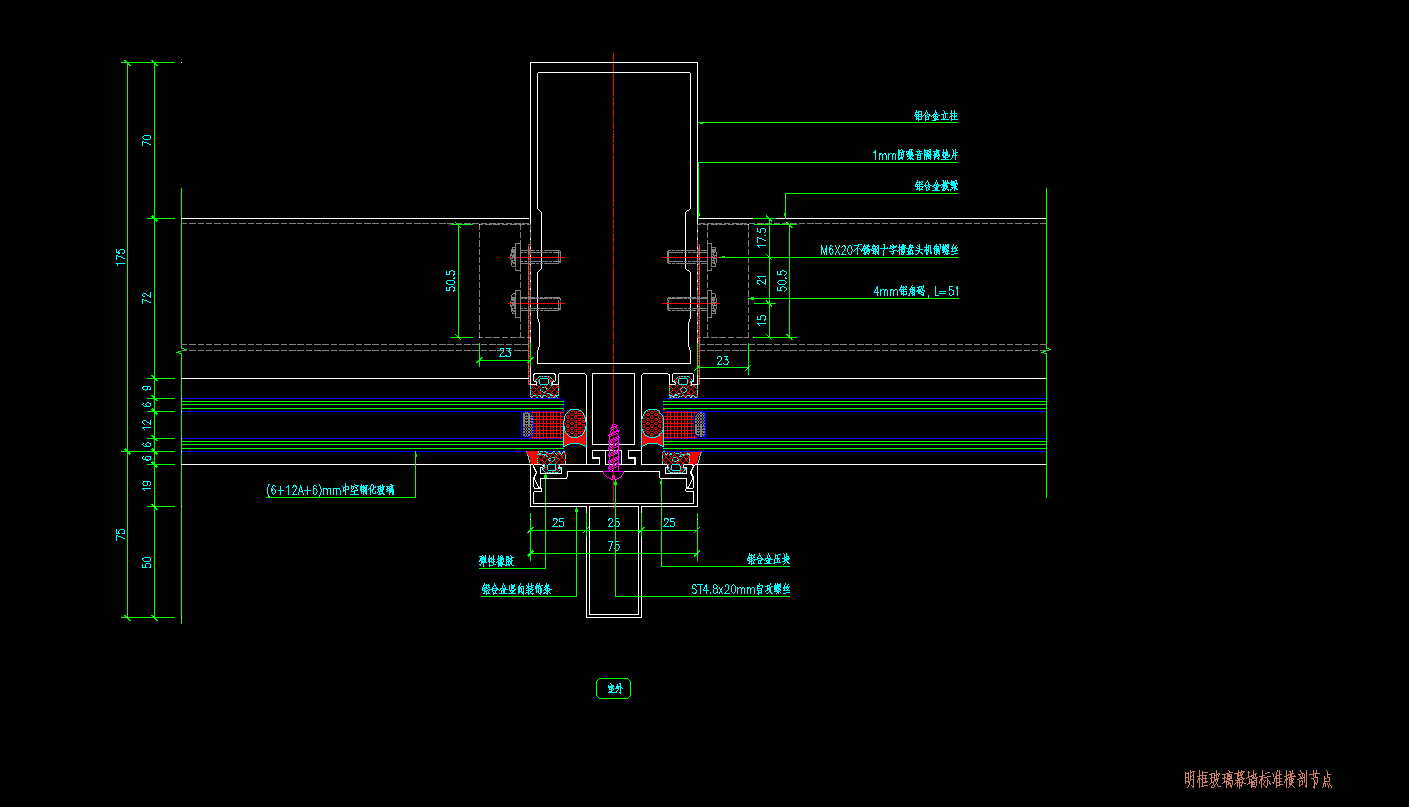Screen dimensions: 1409x807
Task: Select the 弹性橡胶 annotation text
Action: coord(497,561)
